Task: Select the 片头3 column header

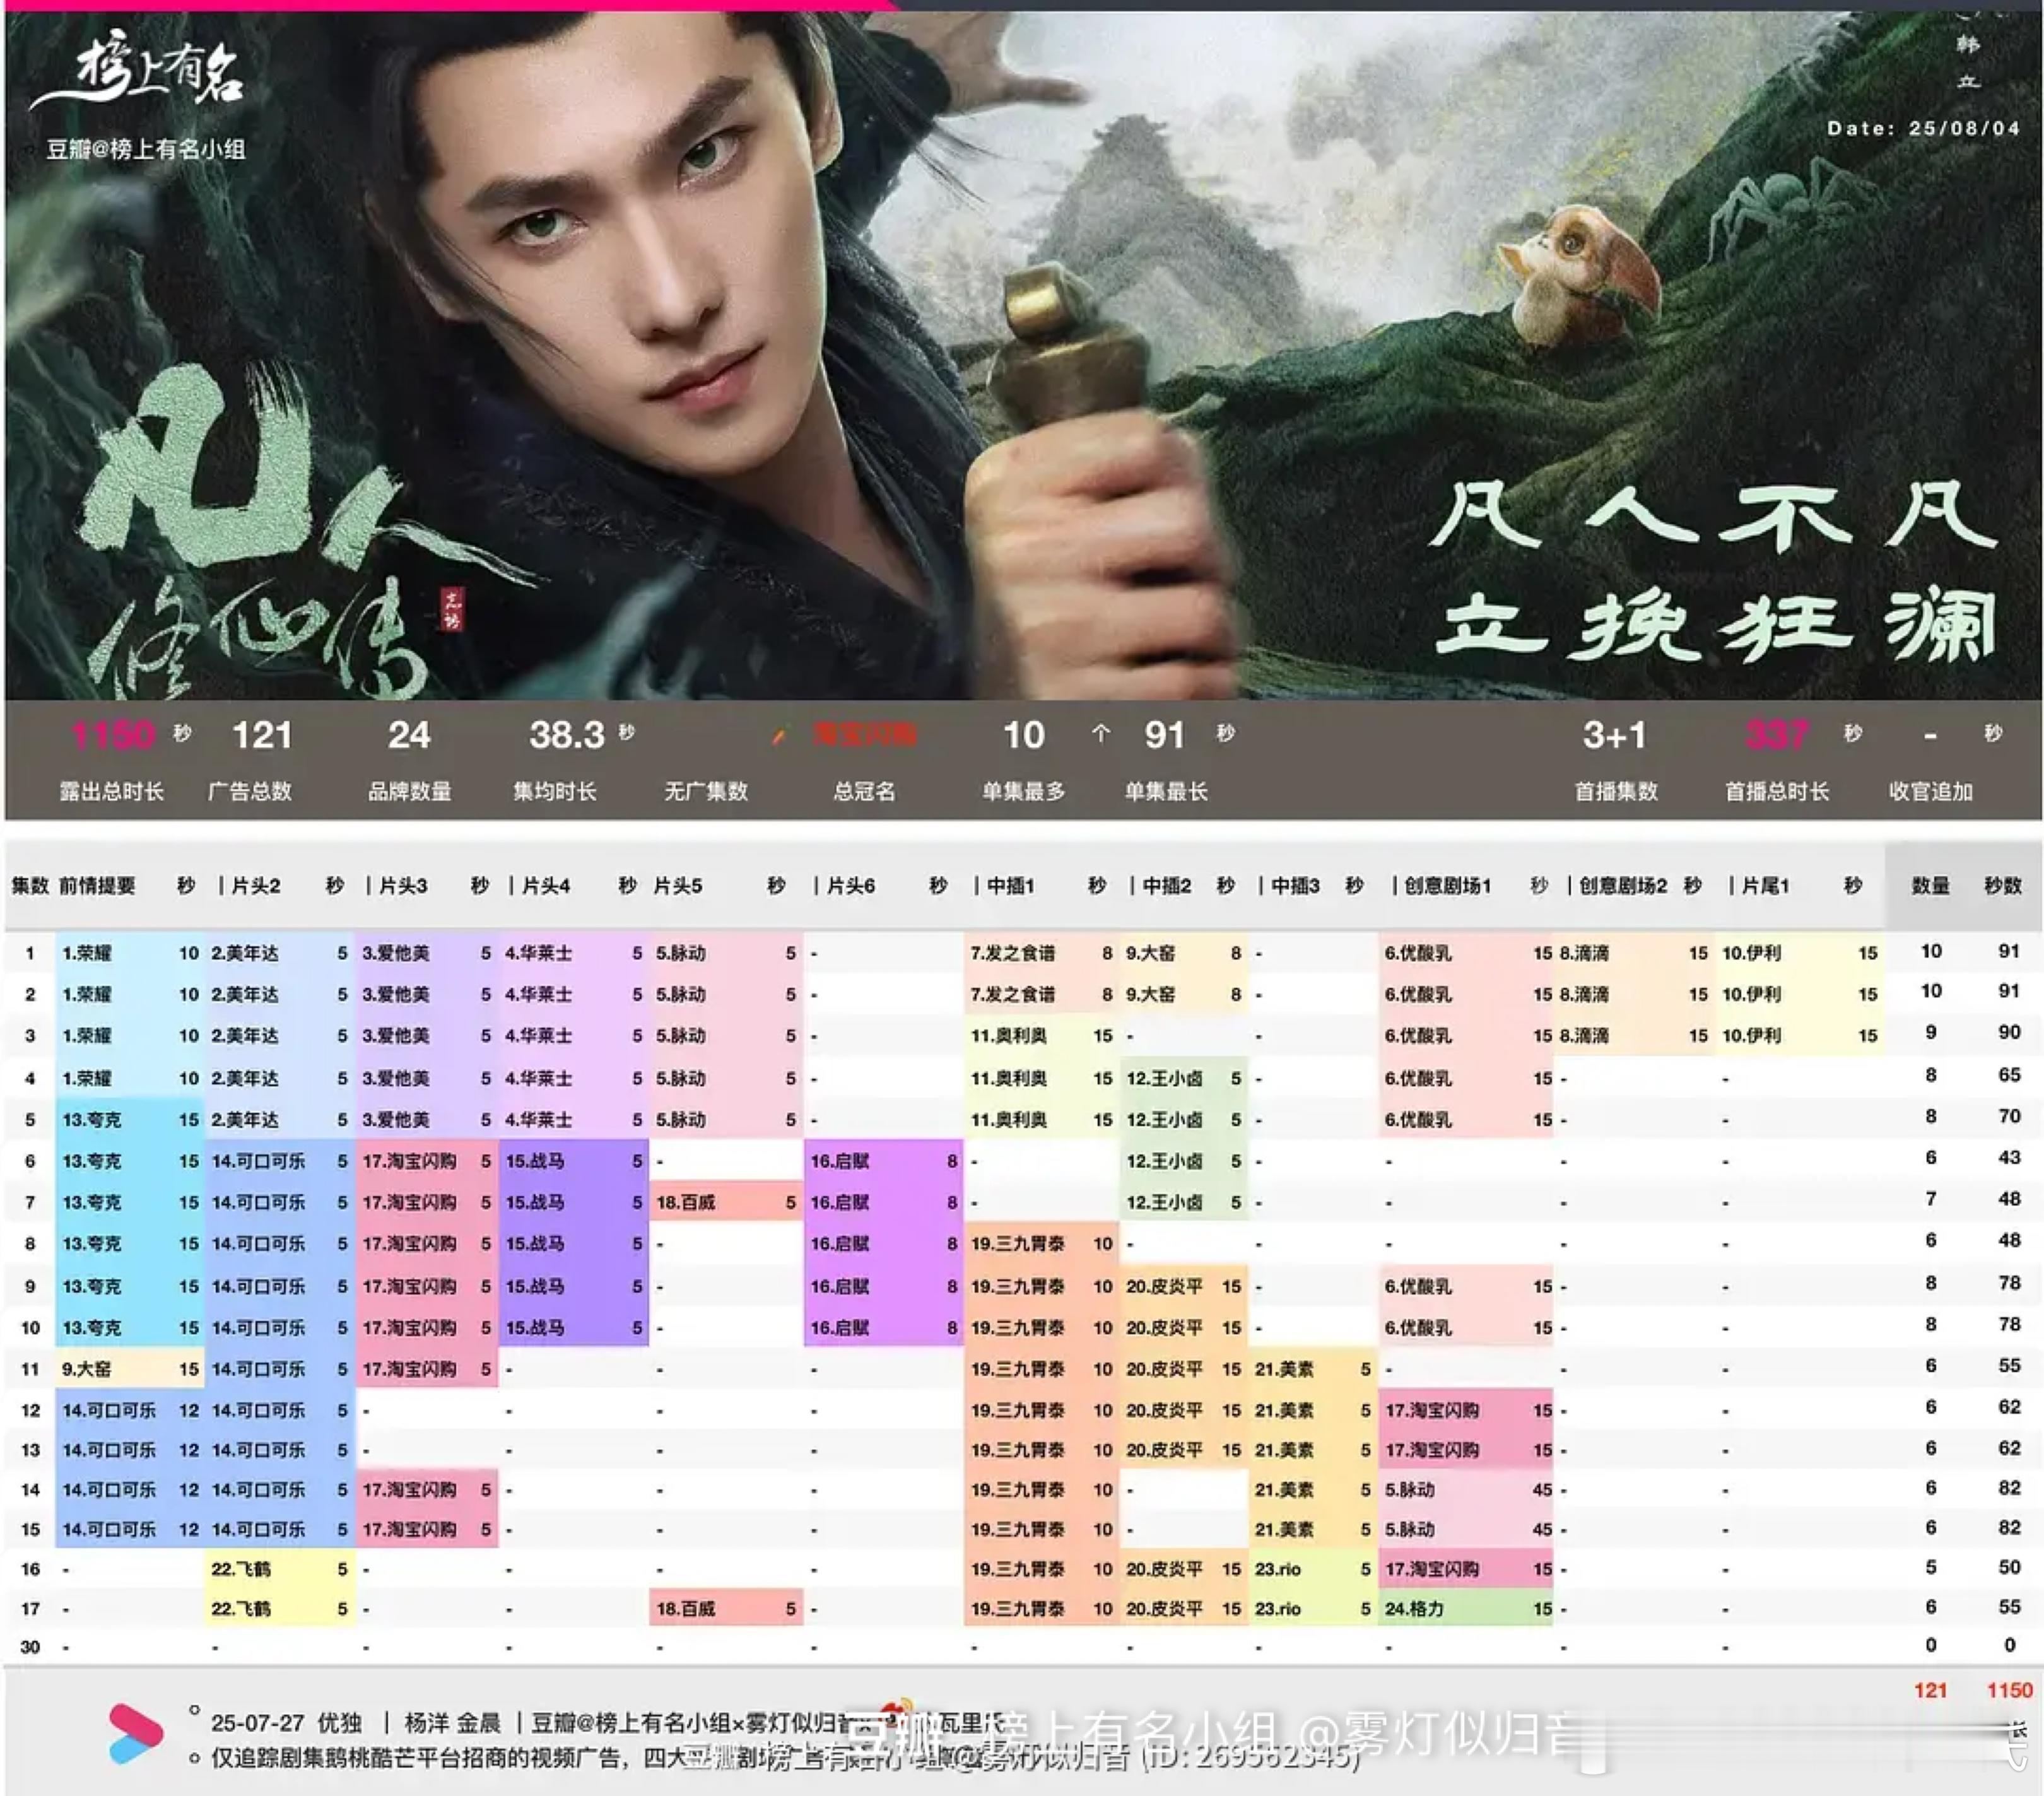Action: tap(402, 885)
